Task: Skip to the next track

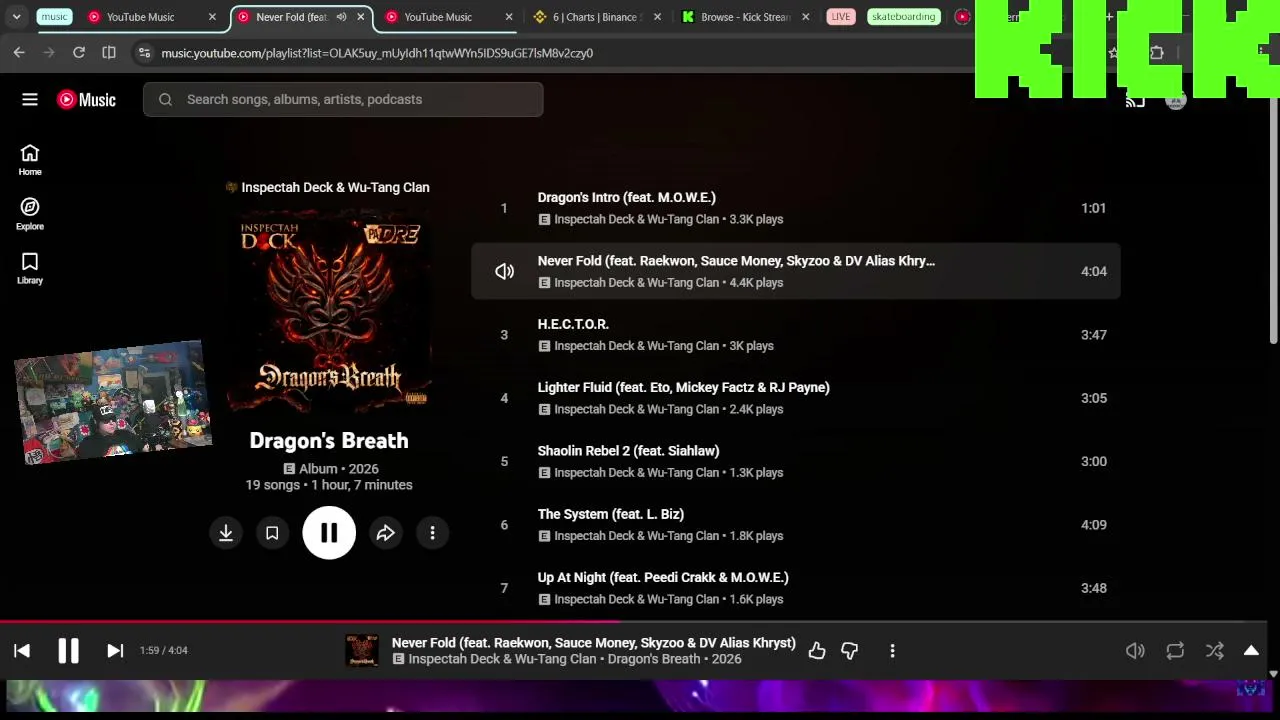Action: coord(115,650)
